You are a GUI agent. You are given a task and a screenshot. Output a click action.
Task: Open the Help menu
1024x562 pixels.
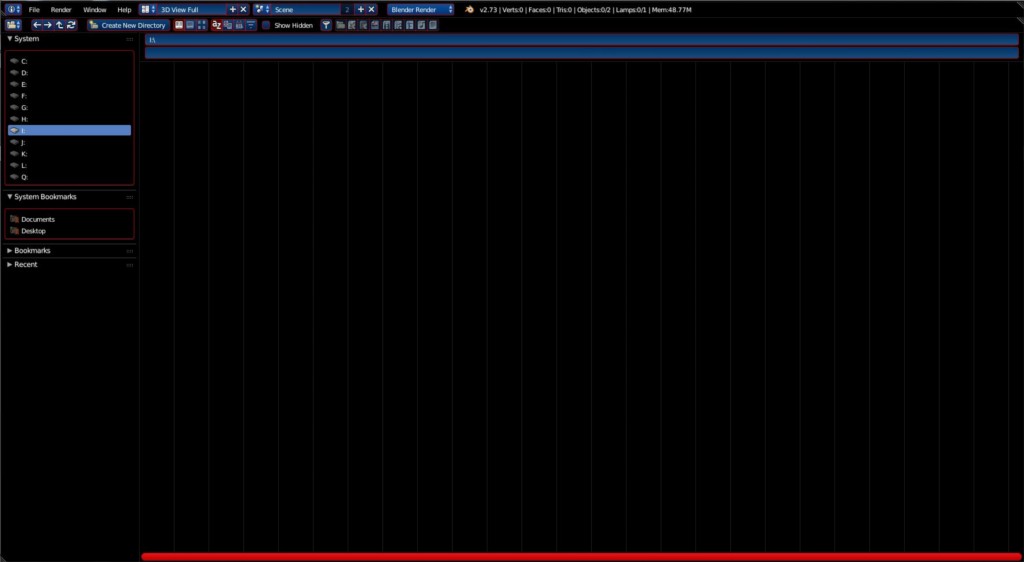tap(124, 10)
